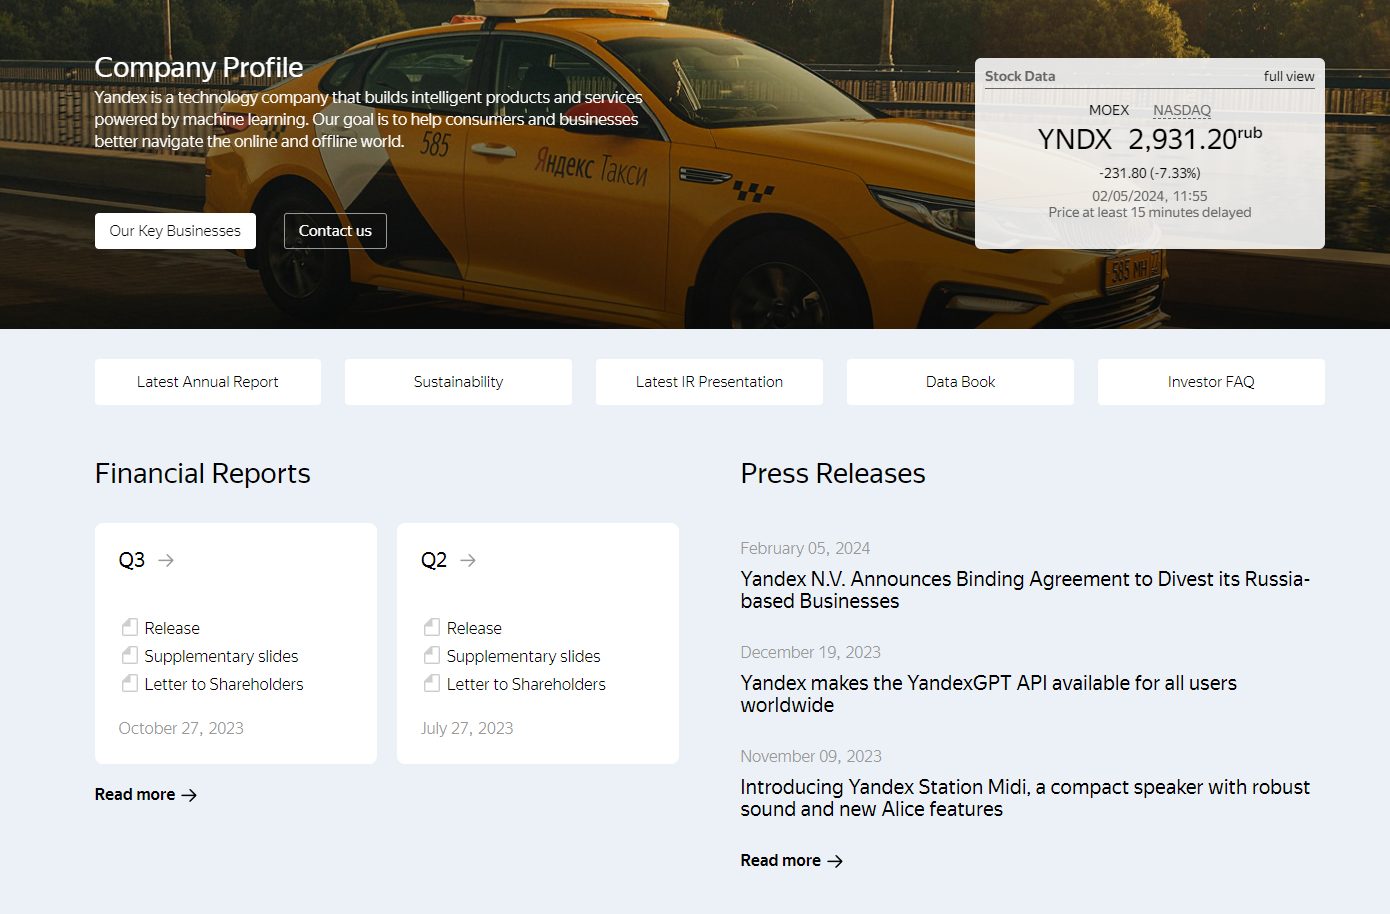Open Q3 Supplementary slides text link
This screenshot has width=1390, height=914.
[x=221, y=656]
